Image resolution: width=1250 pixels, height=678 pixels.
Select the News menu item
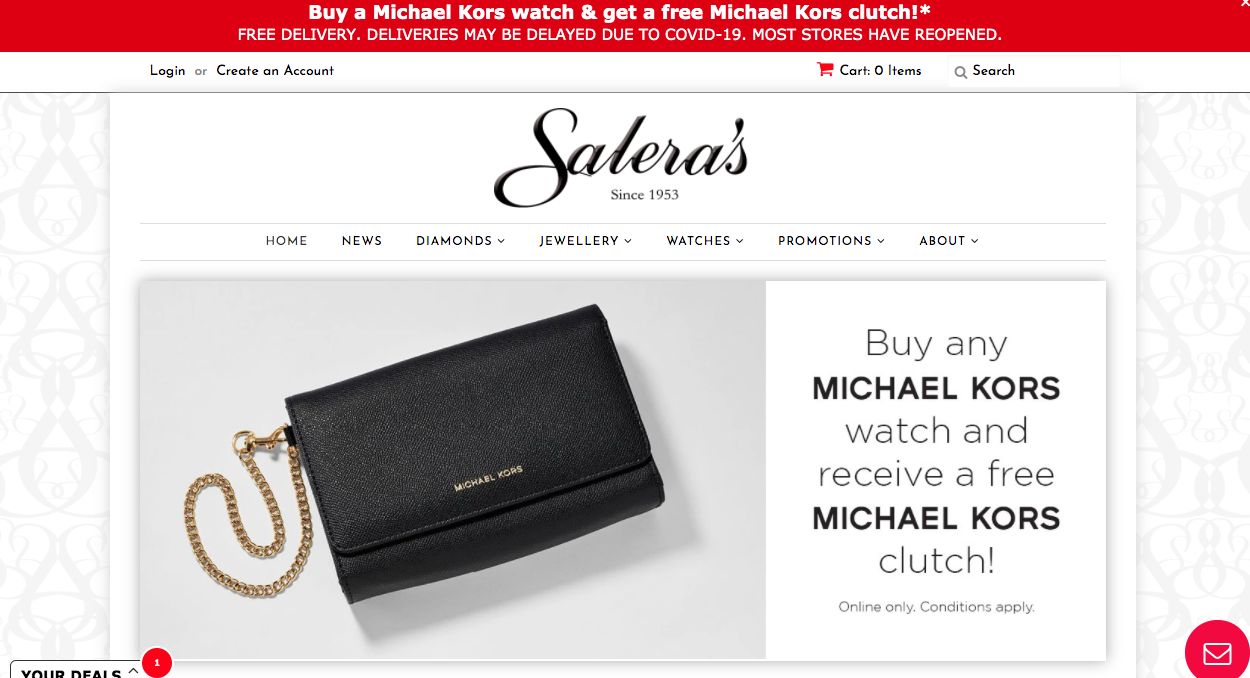(x=362, y=241)
